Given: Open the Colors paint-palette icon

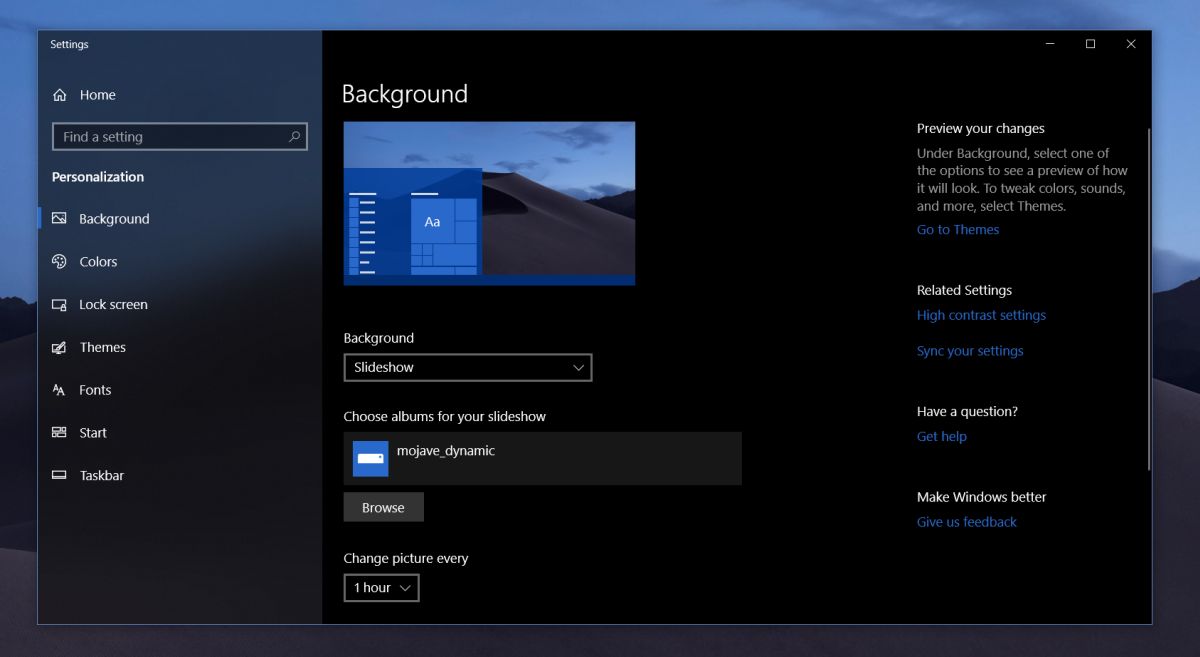Looking at the screenshot, I should click(x=61, y=261).
